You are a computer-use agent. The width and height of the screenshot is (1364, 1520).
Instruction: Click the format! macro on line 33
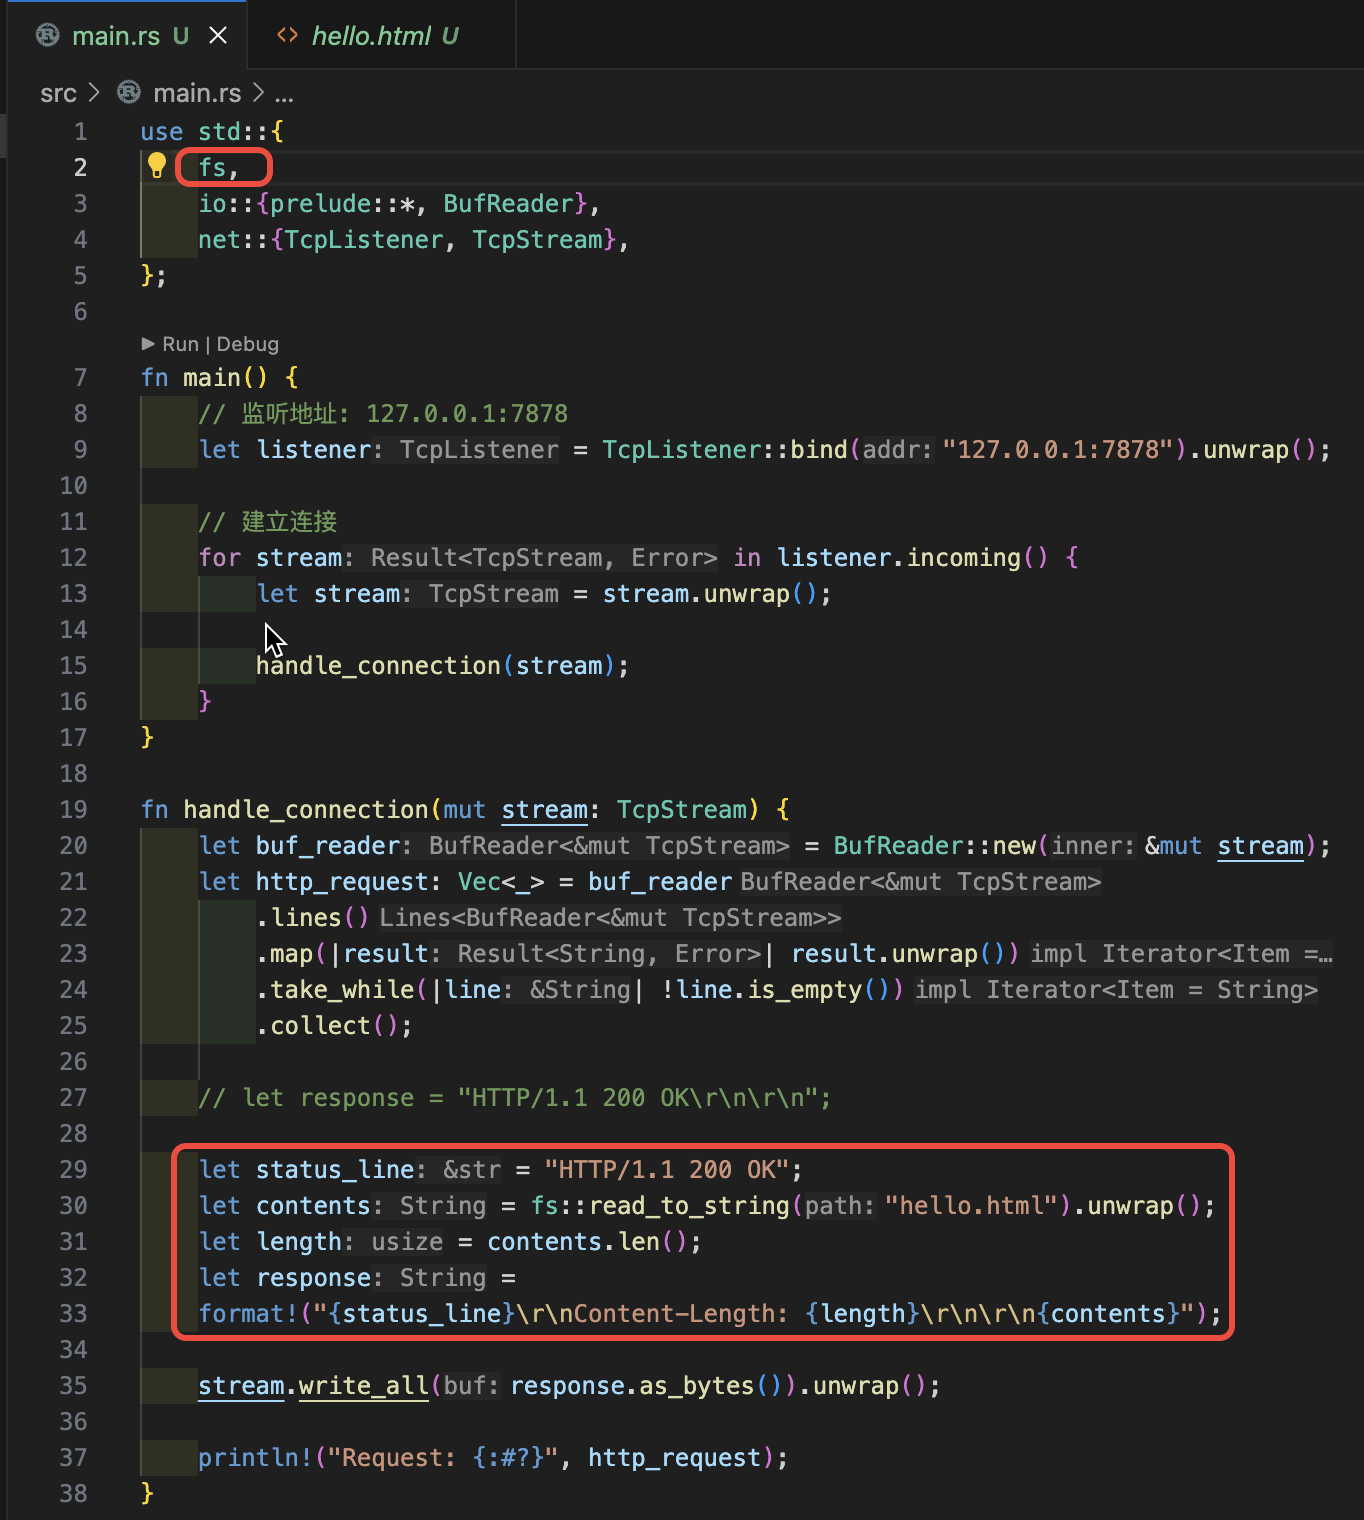click(x=248, y=1313)
